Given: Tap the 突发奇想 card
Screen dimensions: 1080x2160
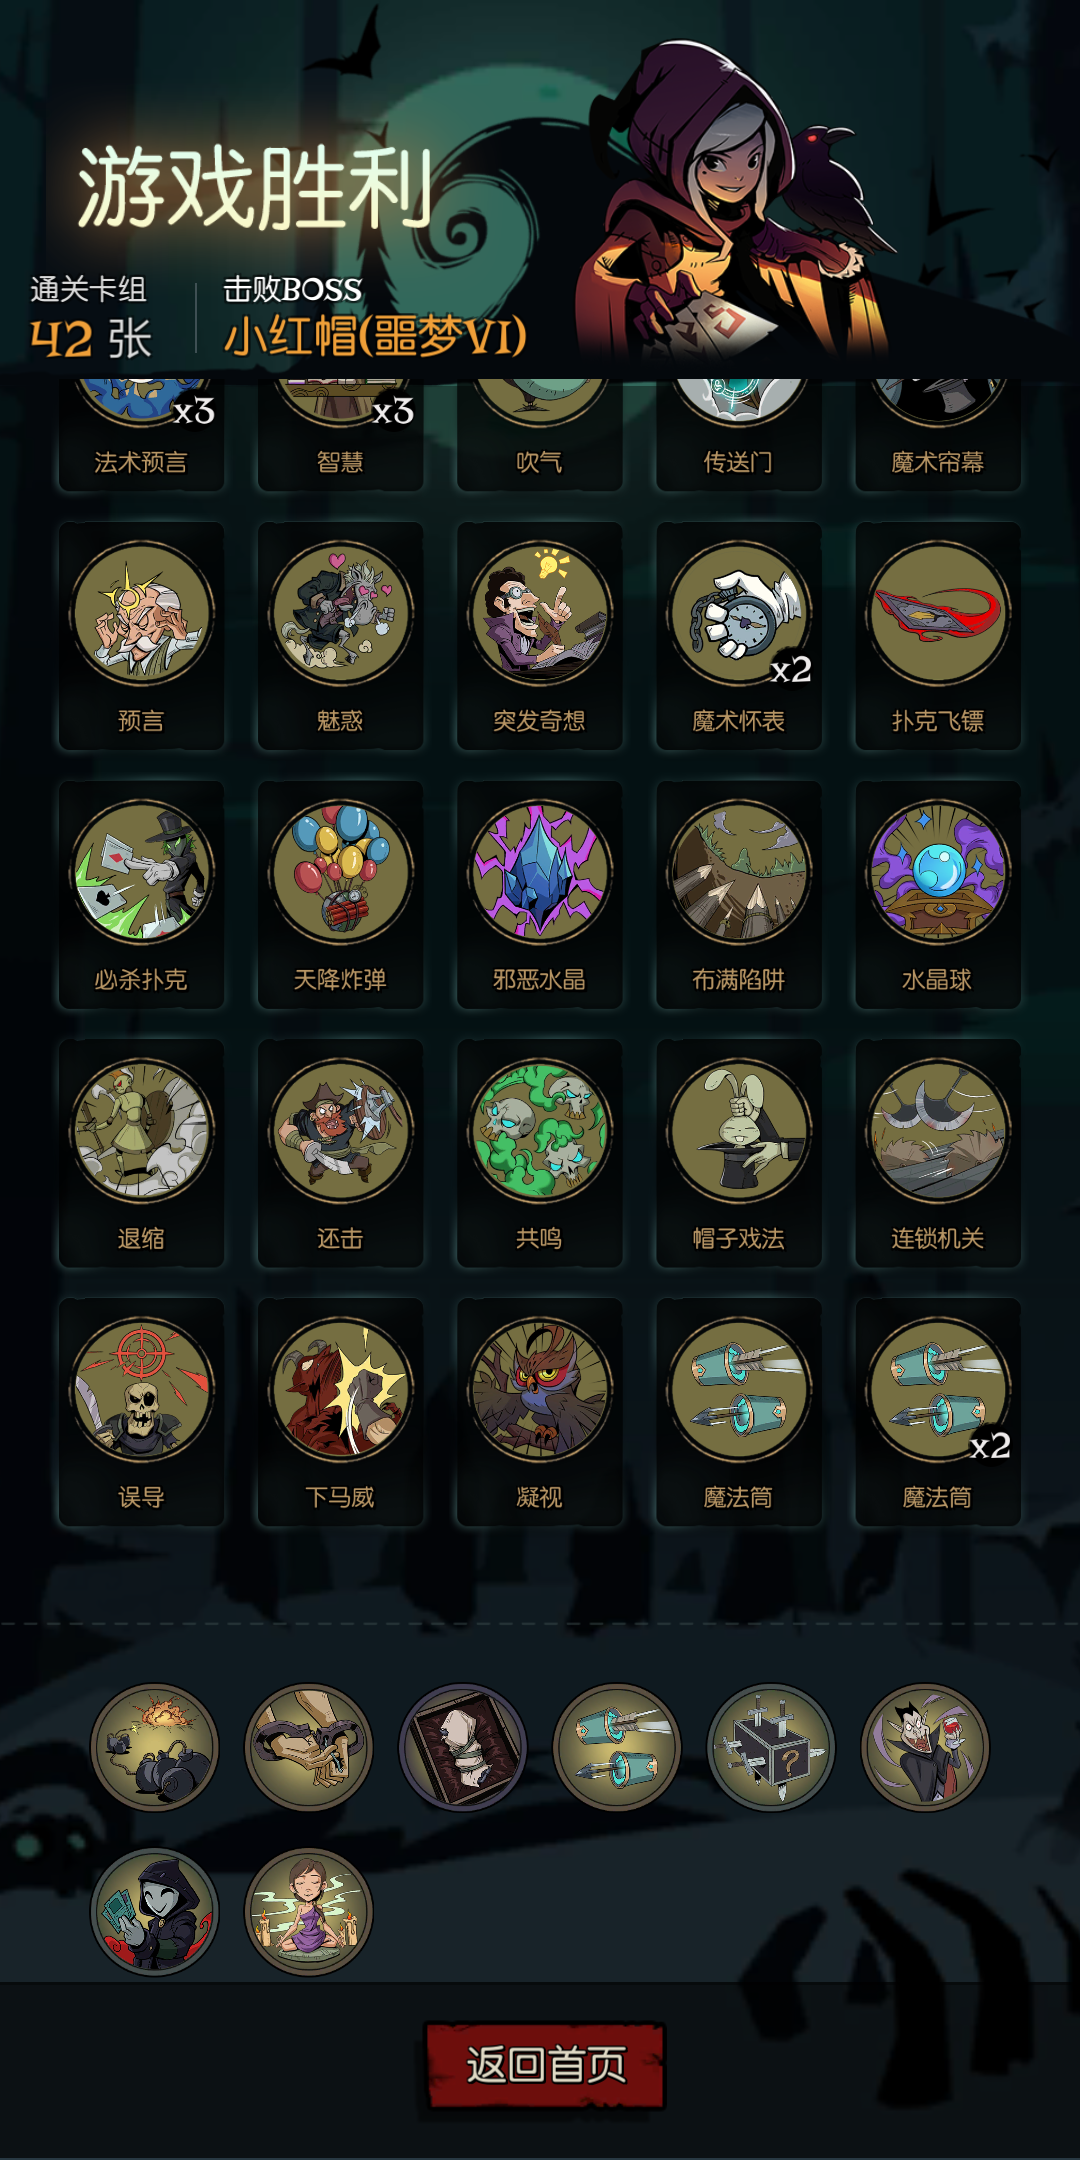Looking at the screenshot, I should coord(539,636).
